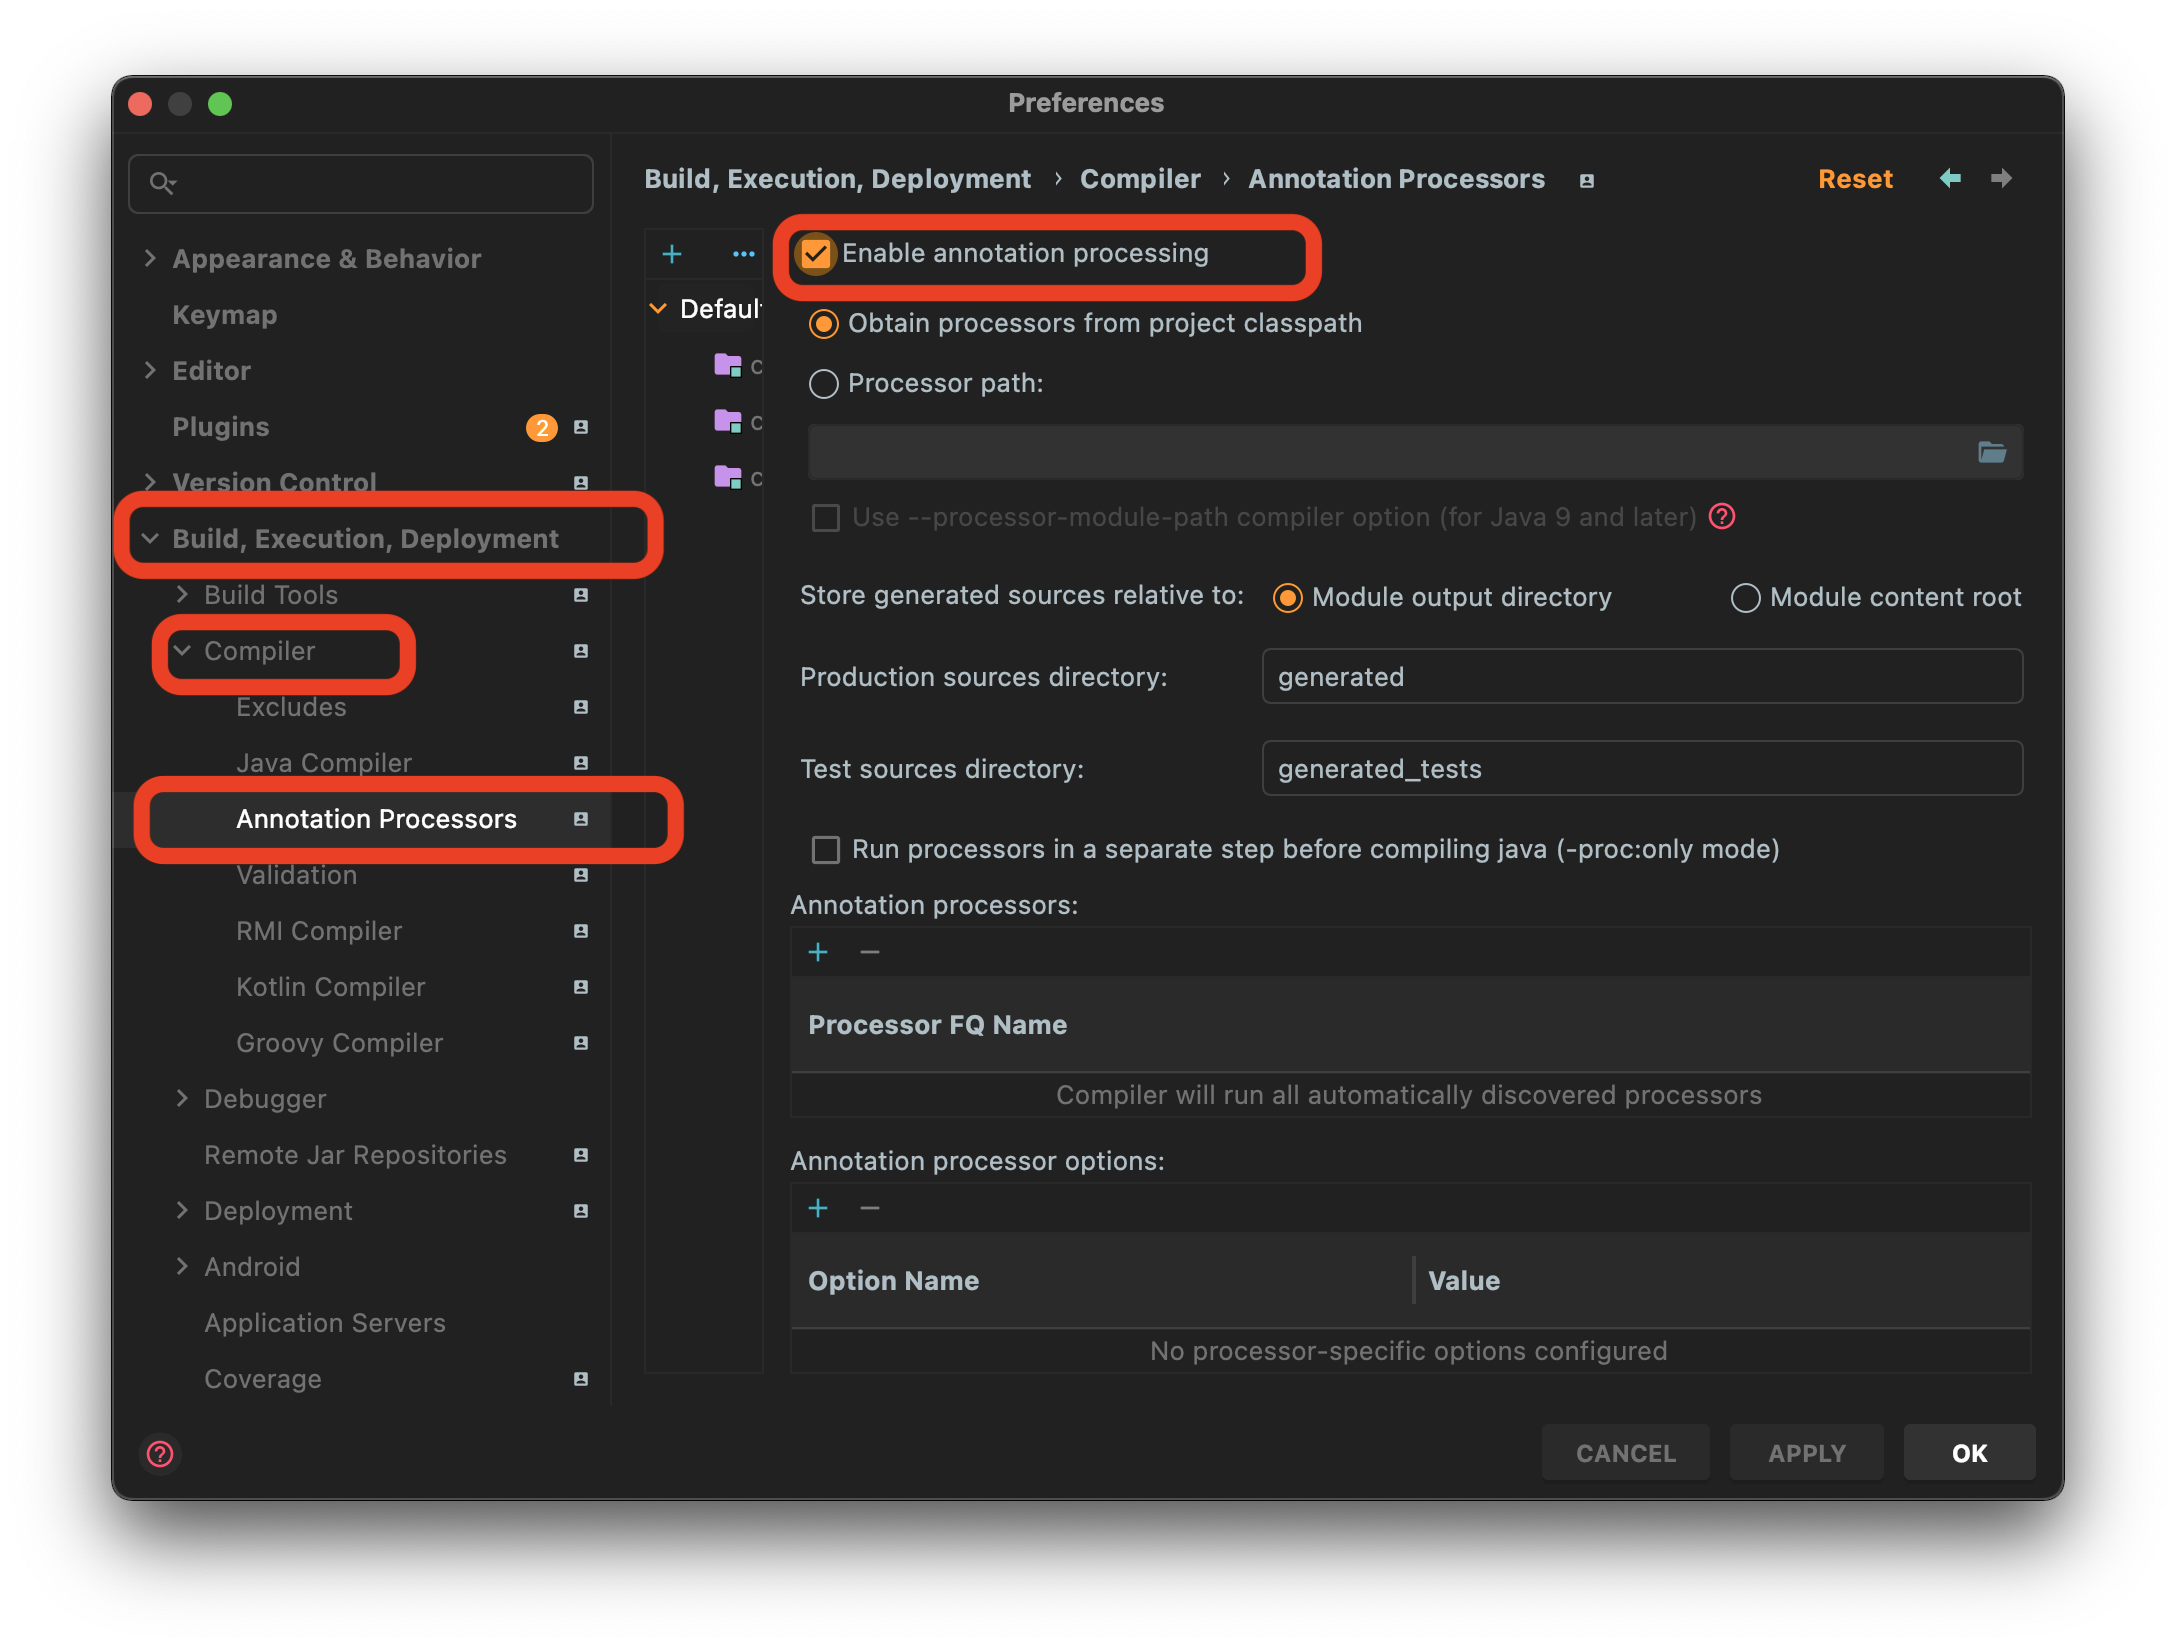Click the help icon next to processor-module-path option
The height and width of the screenshot is (1648, 2176).
[x=1722, y=517]
